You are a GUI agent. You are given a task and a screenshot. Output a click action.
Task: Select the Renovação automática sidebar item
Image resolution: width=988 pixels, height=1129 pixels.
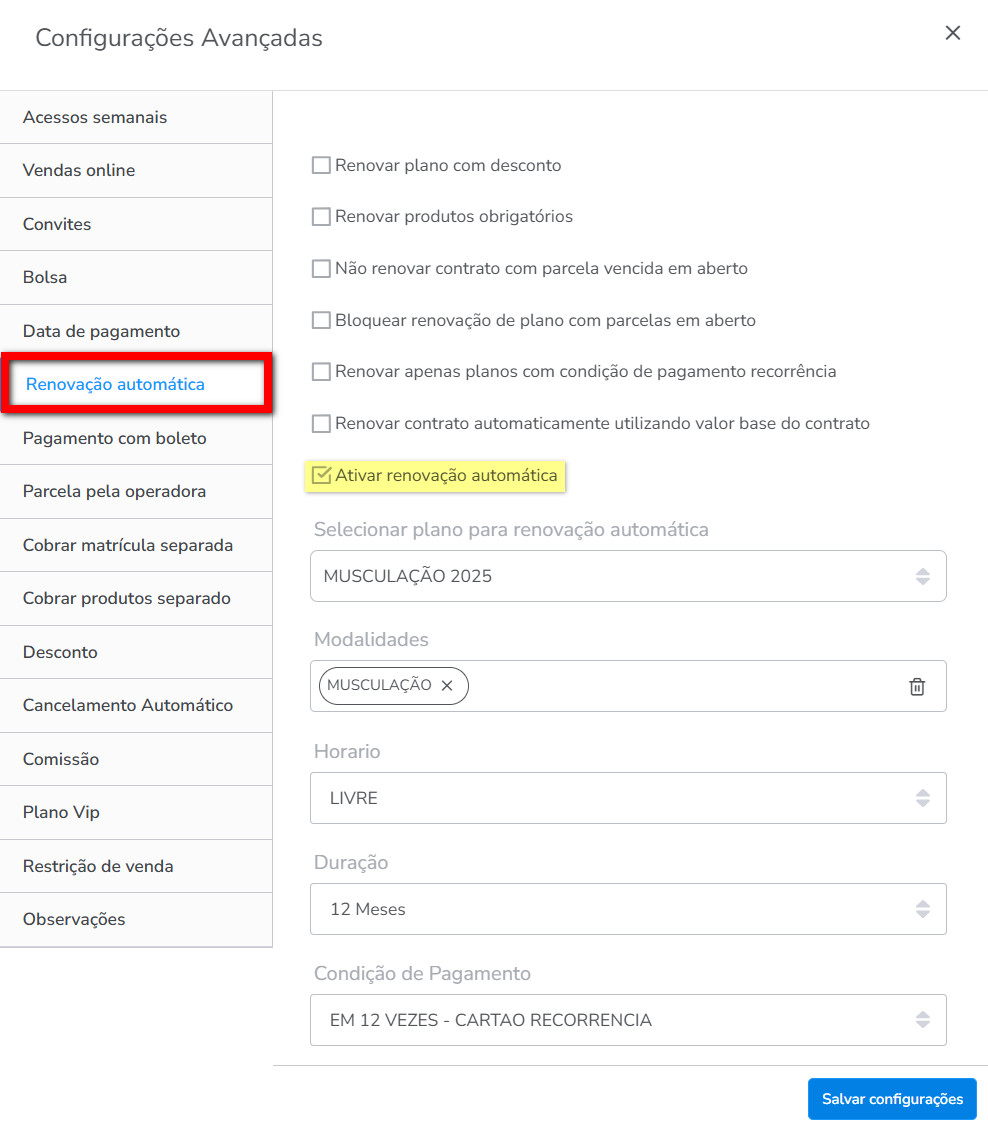[115, 384]
